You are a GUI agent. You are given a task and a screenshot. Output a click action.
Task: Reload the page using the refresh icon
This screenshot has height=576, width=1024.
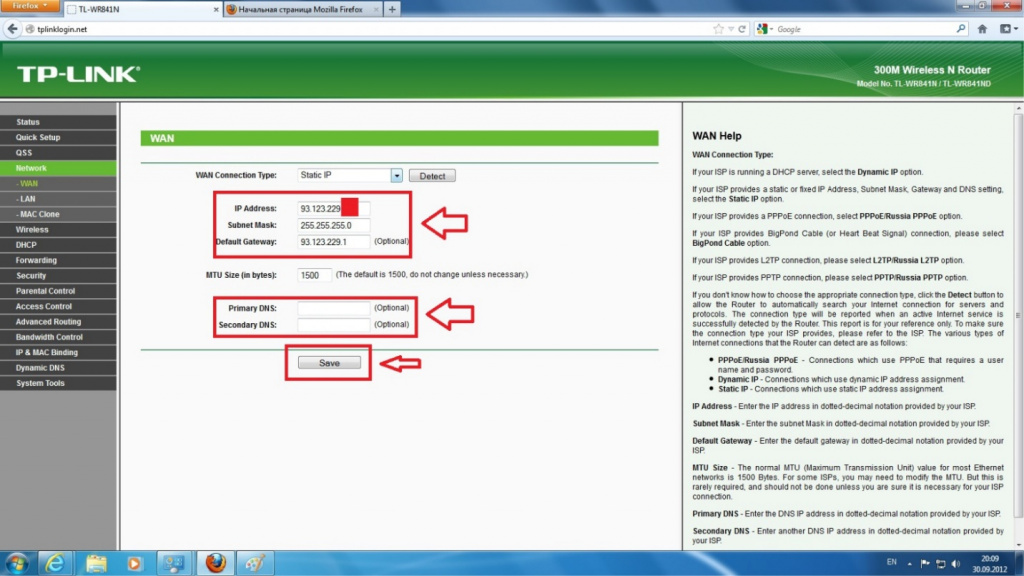tap(742, 29)
